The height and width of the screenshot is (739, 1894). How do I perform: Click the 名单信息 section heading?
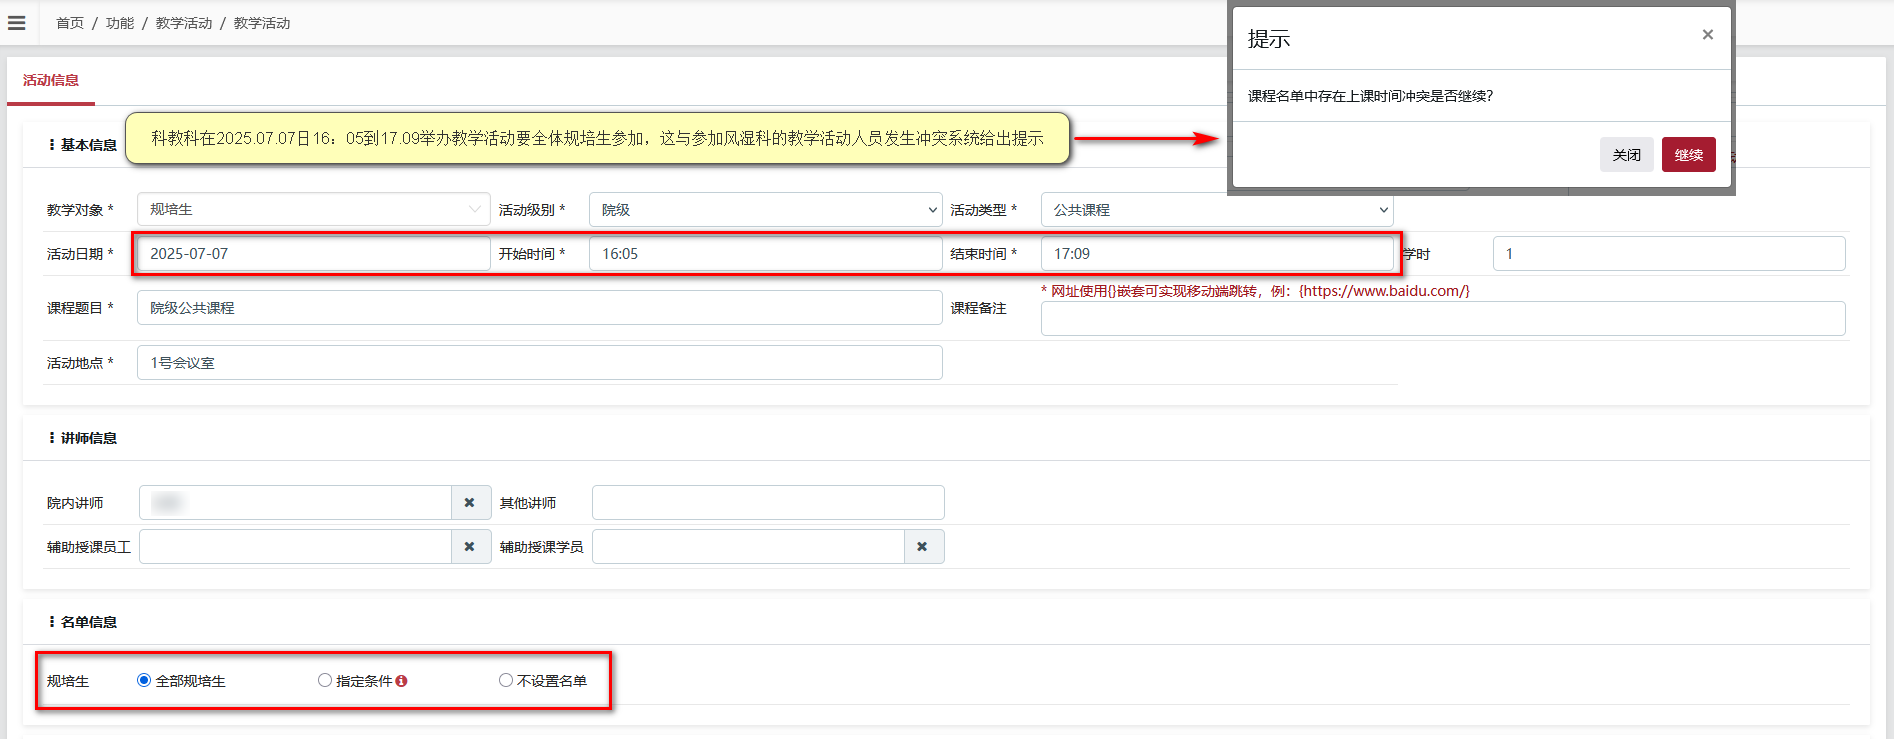click(x=88, y=622)
